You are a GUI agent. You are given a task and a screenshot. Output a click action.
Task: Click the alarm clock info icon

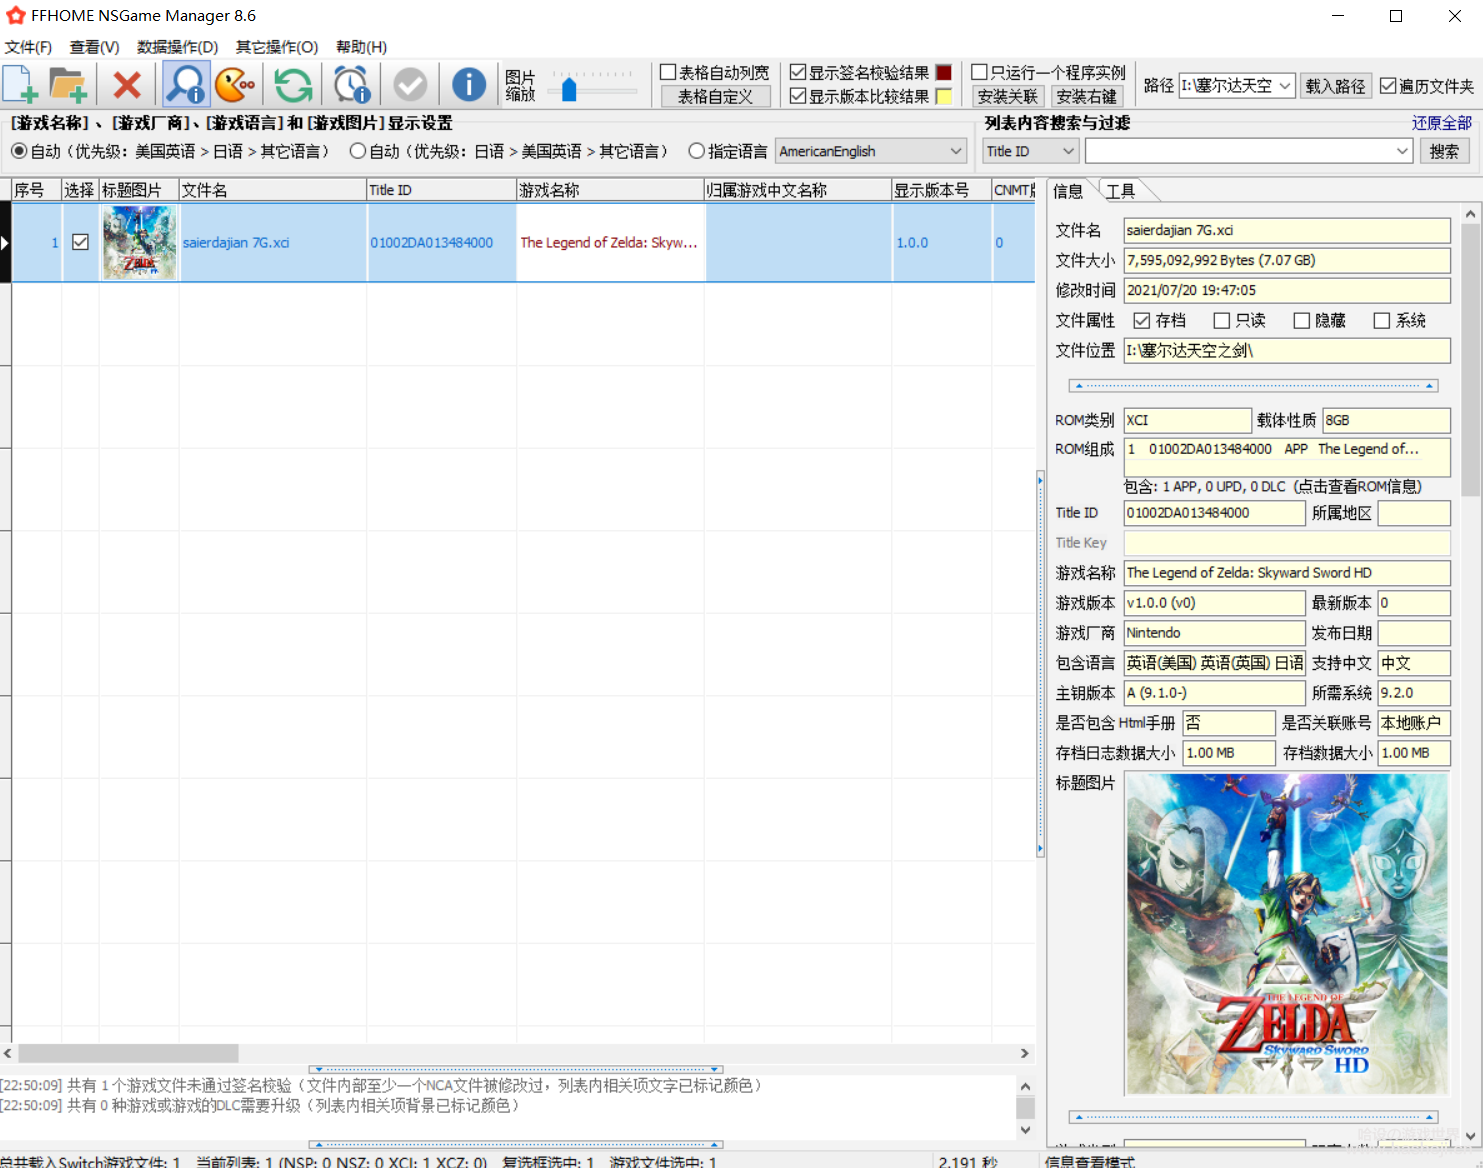[352, 85]
